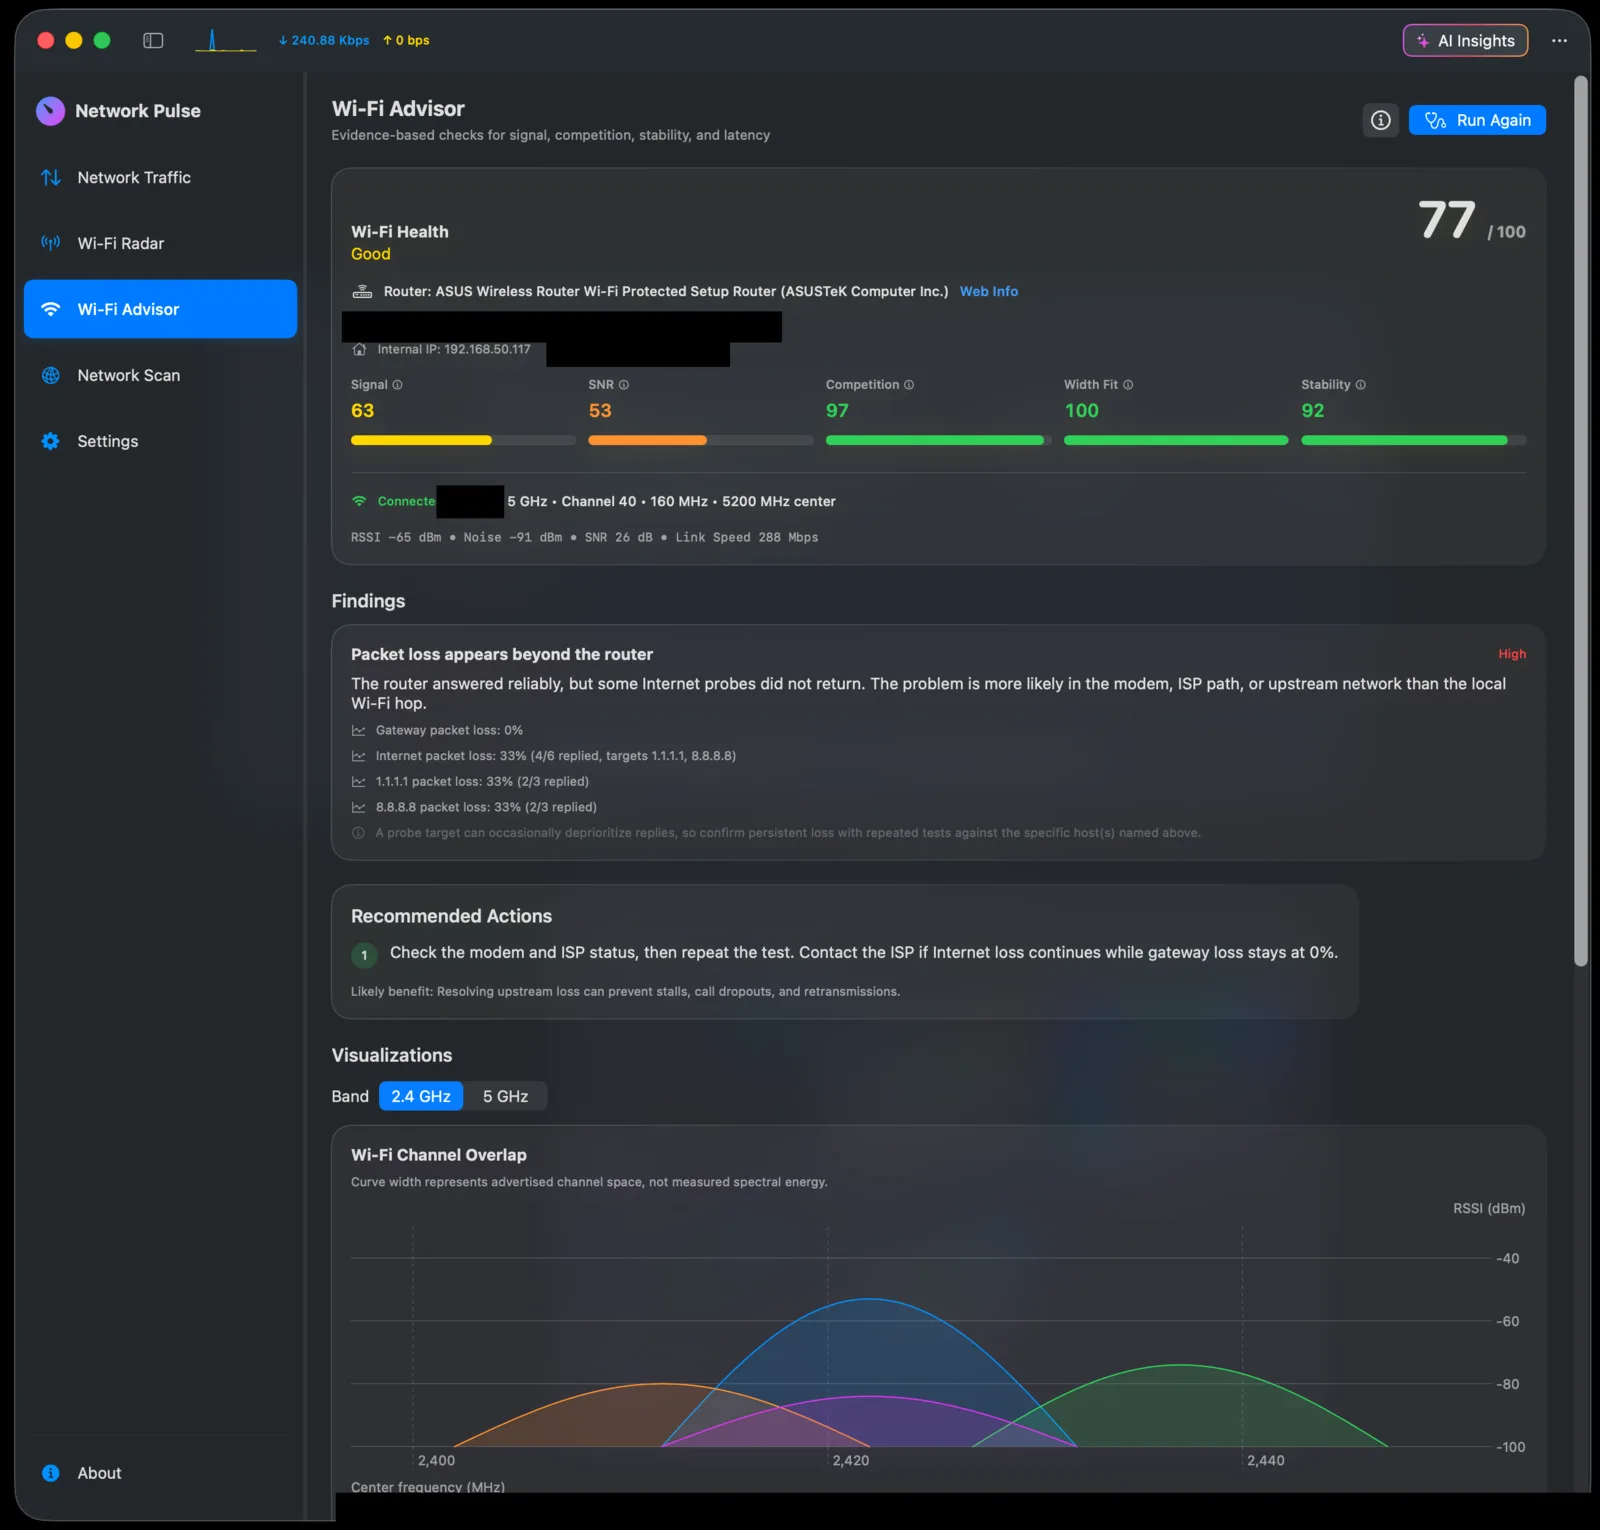Open Network Scan section
The height and width of the screenshot is (1530, 1600).
[160, 375]
